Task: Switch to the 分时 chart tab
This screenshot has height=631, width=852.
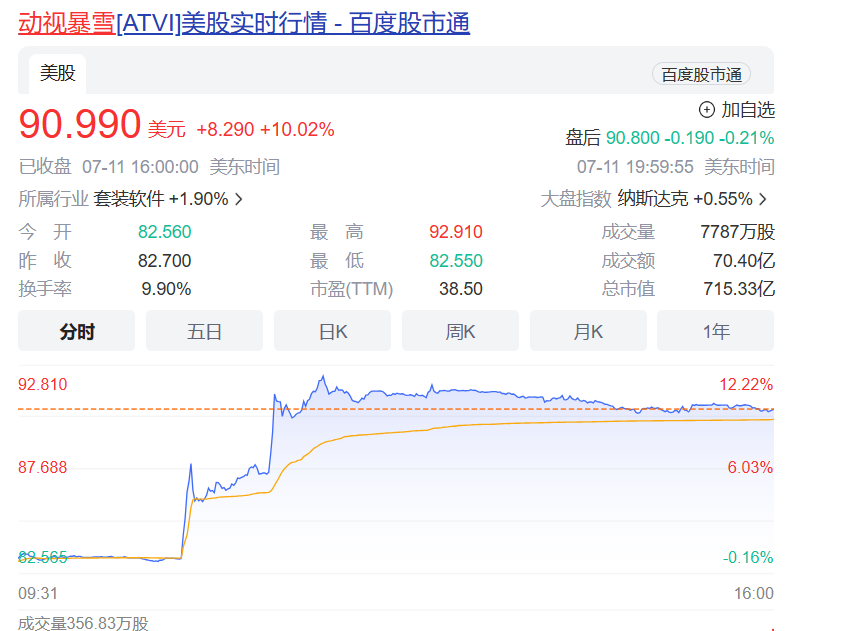Action: click(77, 331)
